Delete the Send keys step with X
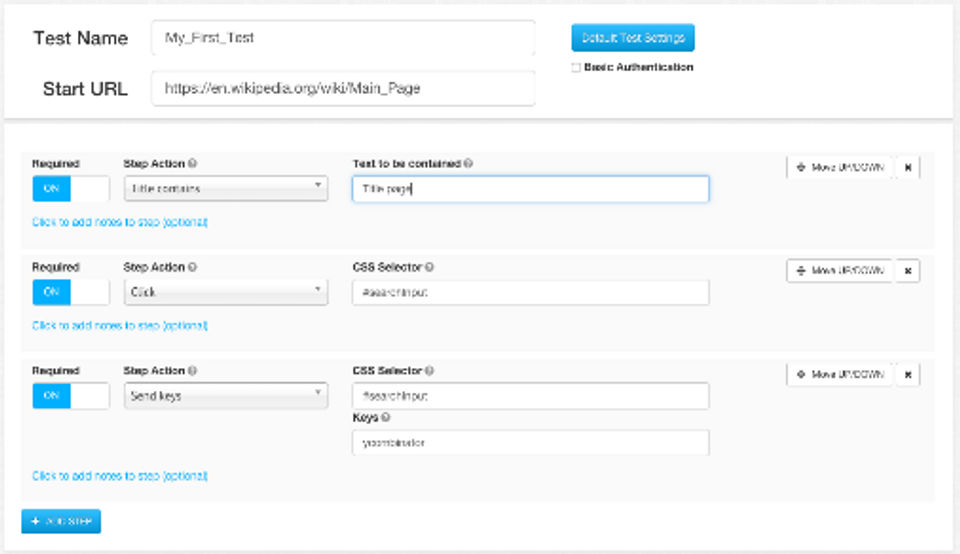The image size is (960, 554). pos(907,375)
